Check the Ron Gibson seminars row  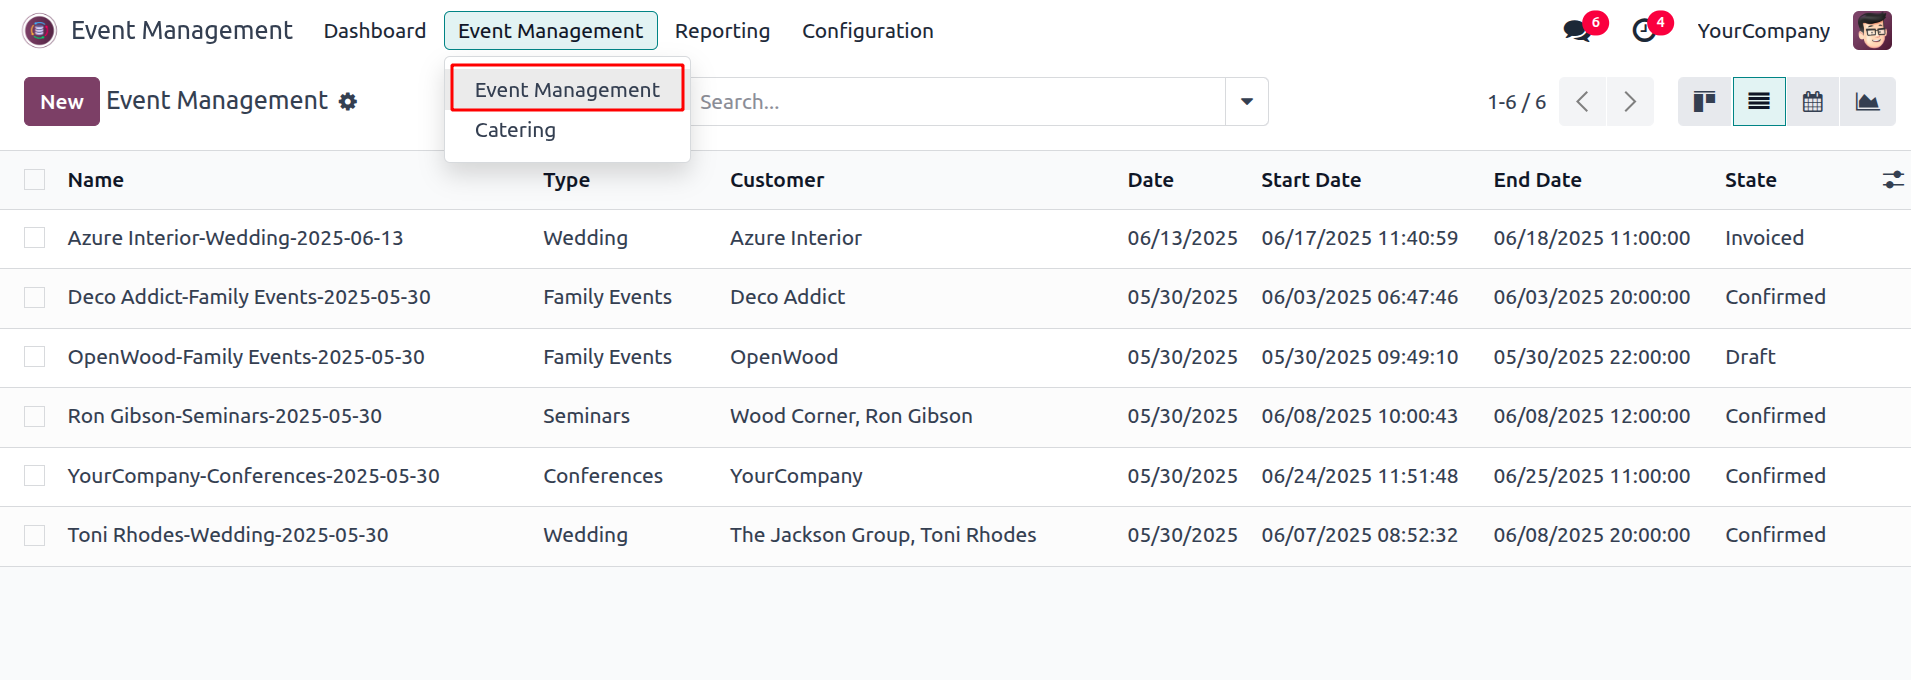tap(35, 416)
